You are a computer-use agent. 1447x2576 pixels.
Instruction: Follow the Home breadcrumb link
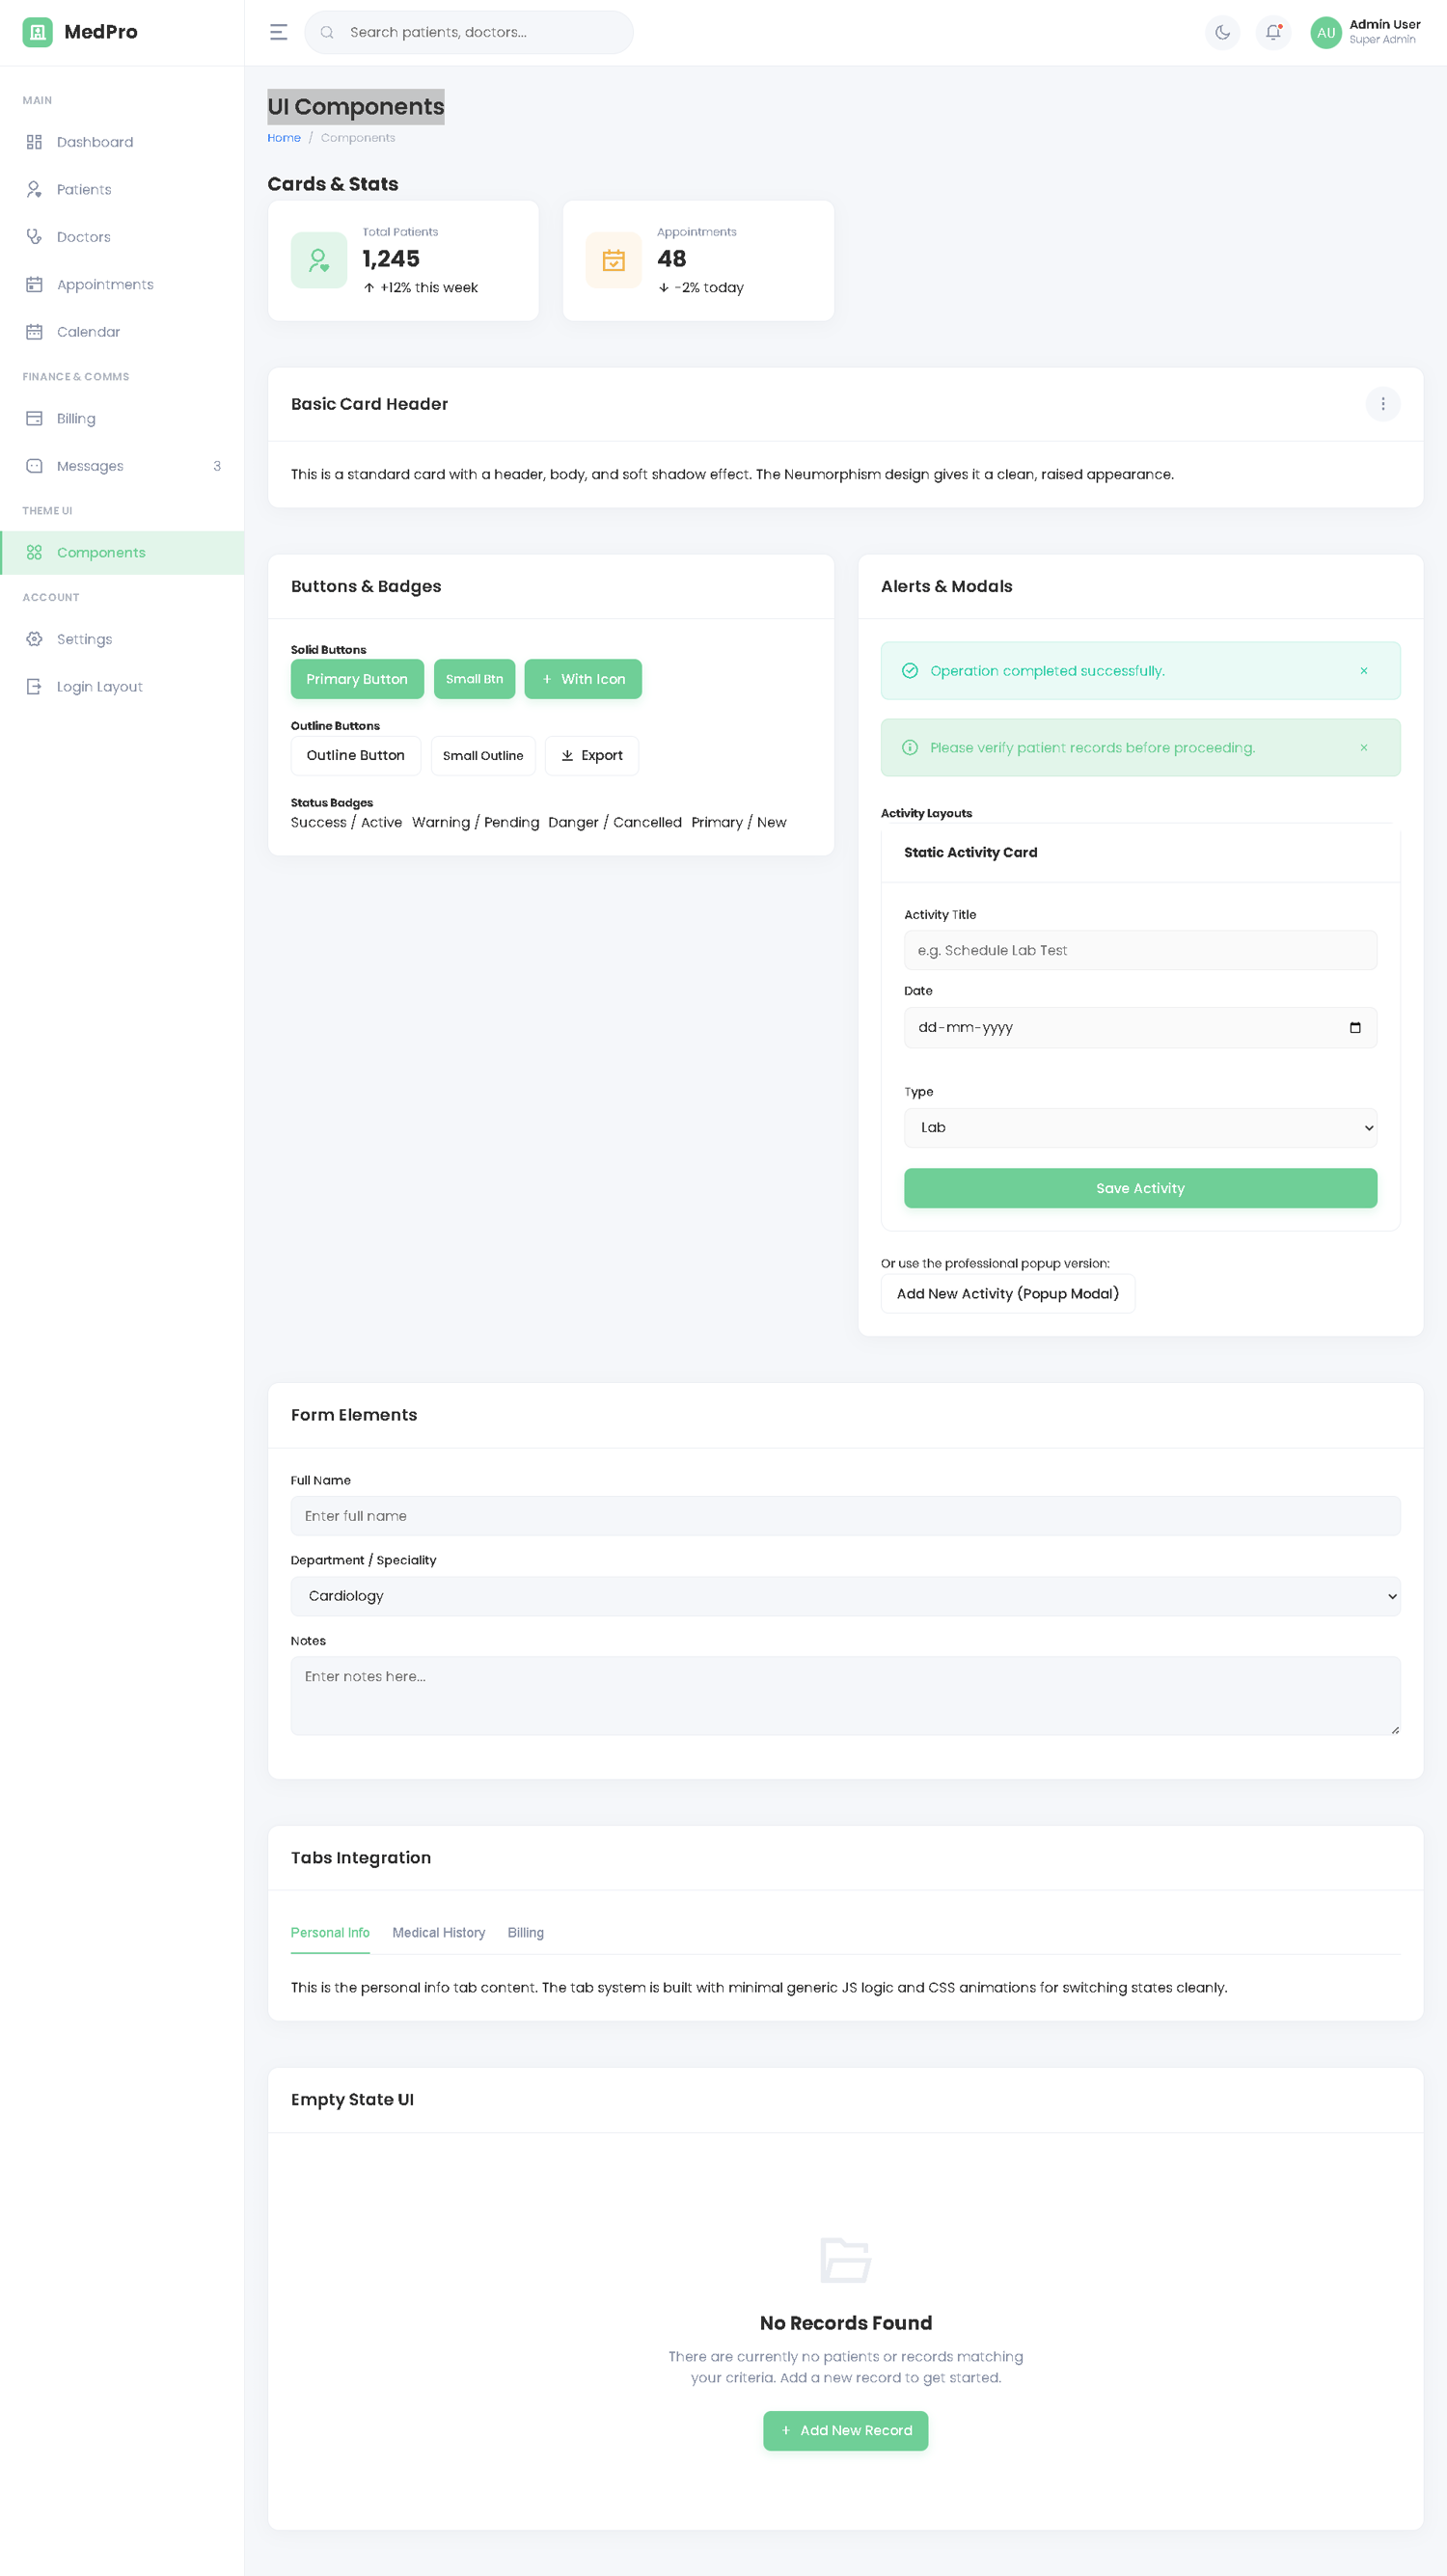tap(284, 138)
